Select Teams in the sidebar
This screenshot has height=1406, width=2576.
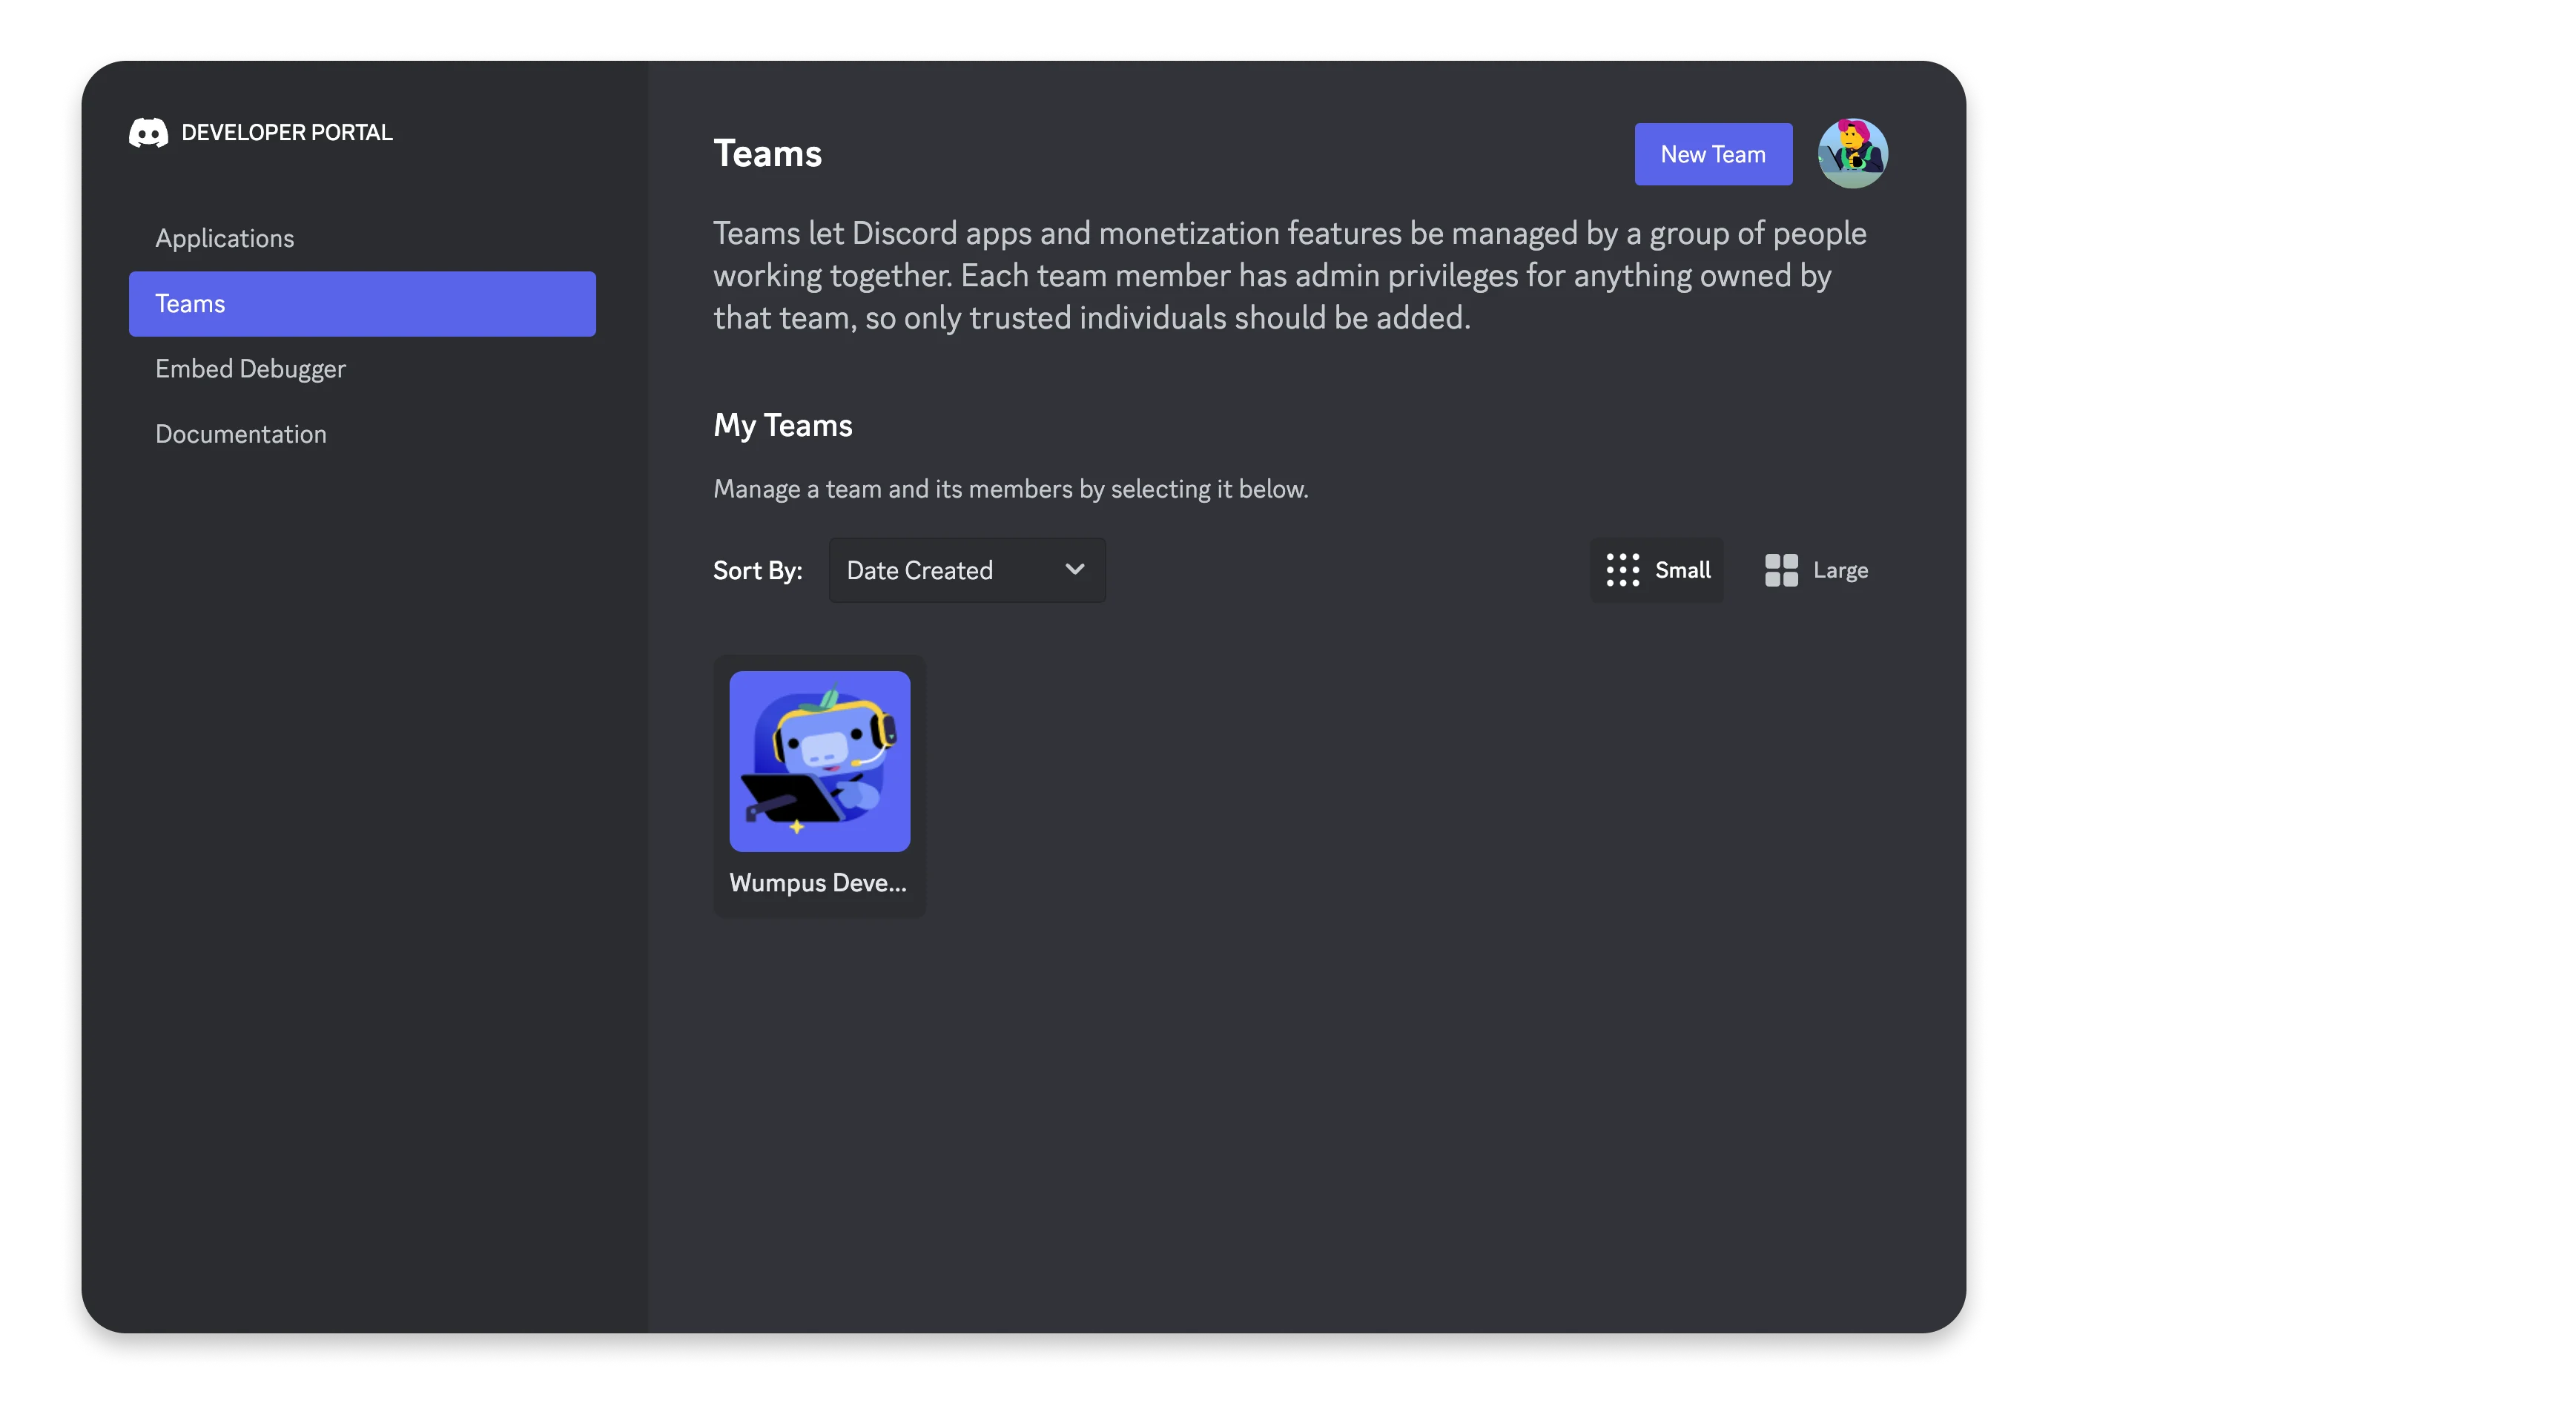[x=362, y=304]
